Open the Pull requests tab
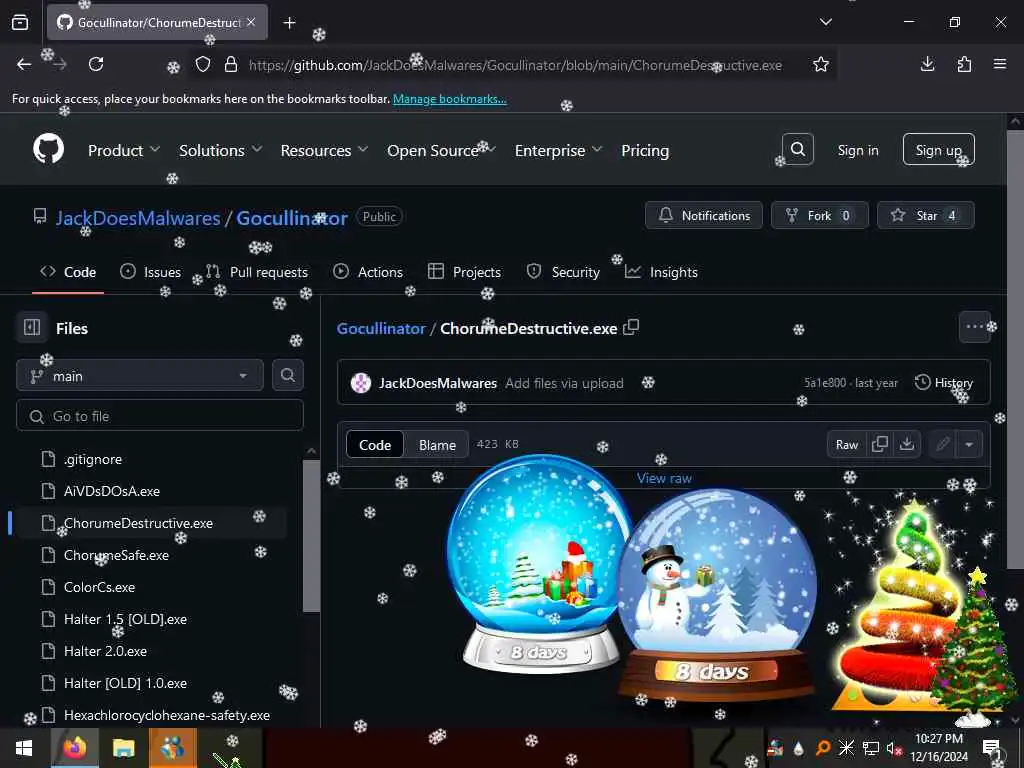The height and width of the screenshot is (768, 1024). click(x=257, y=272)
